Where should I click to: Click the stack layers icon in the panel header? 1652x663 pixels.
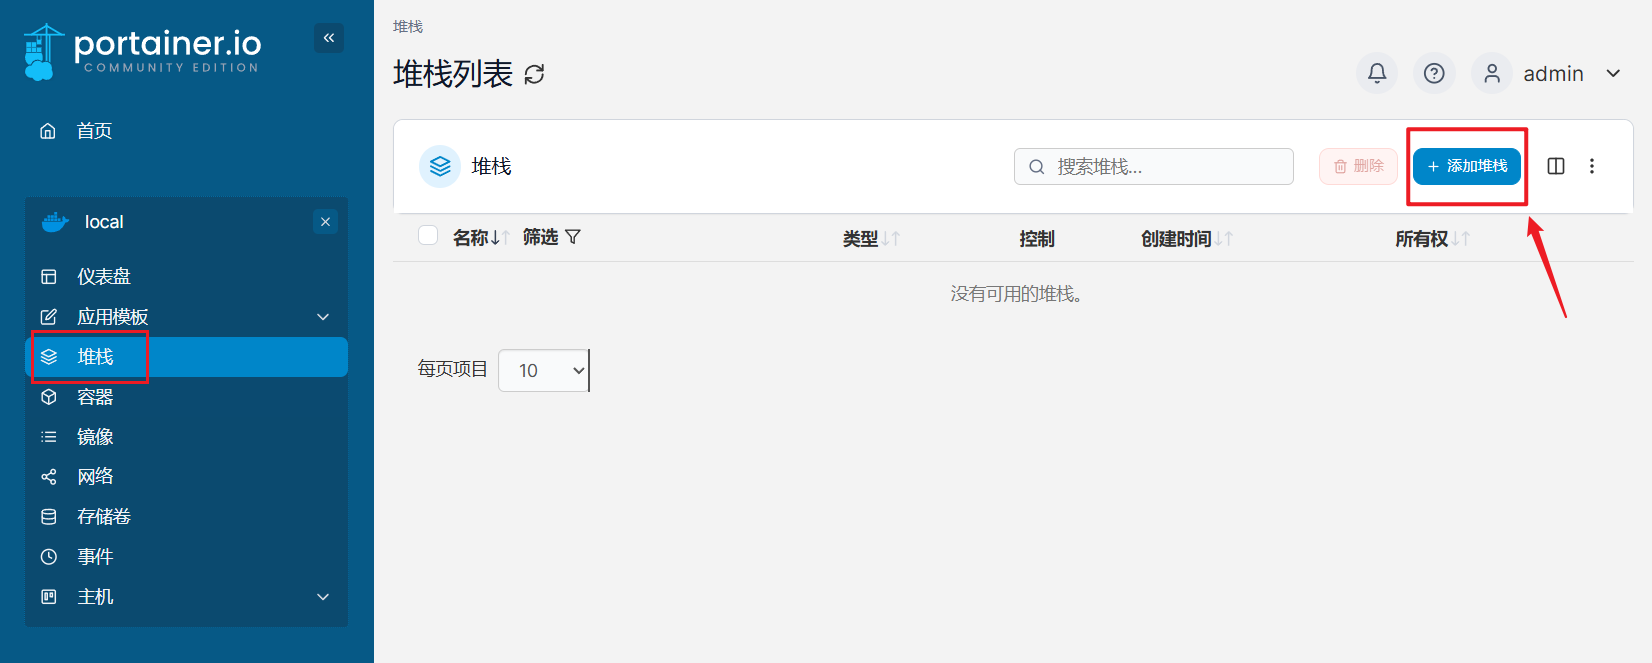440,166
